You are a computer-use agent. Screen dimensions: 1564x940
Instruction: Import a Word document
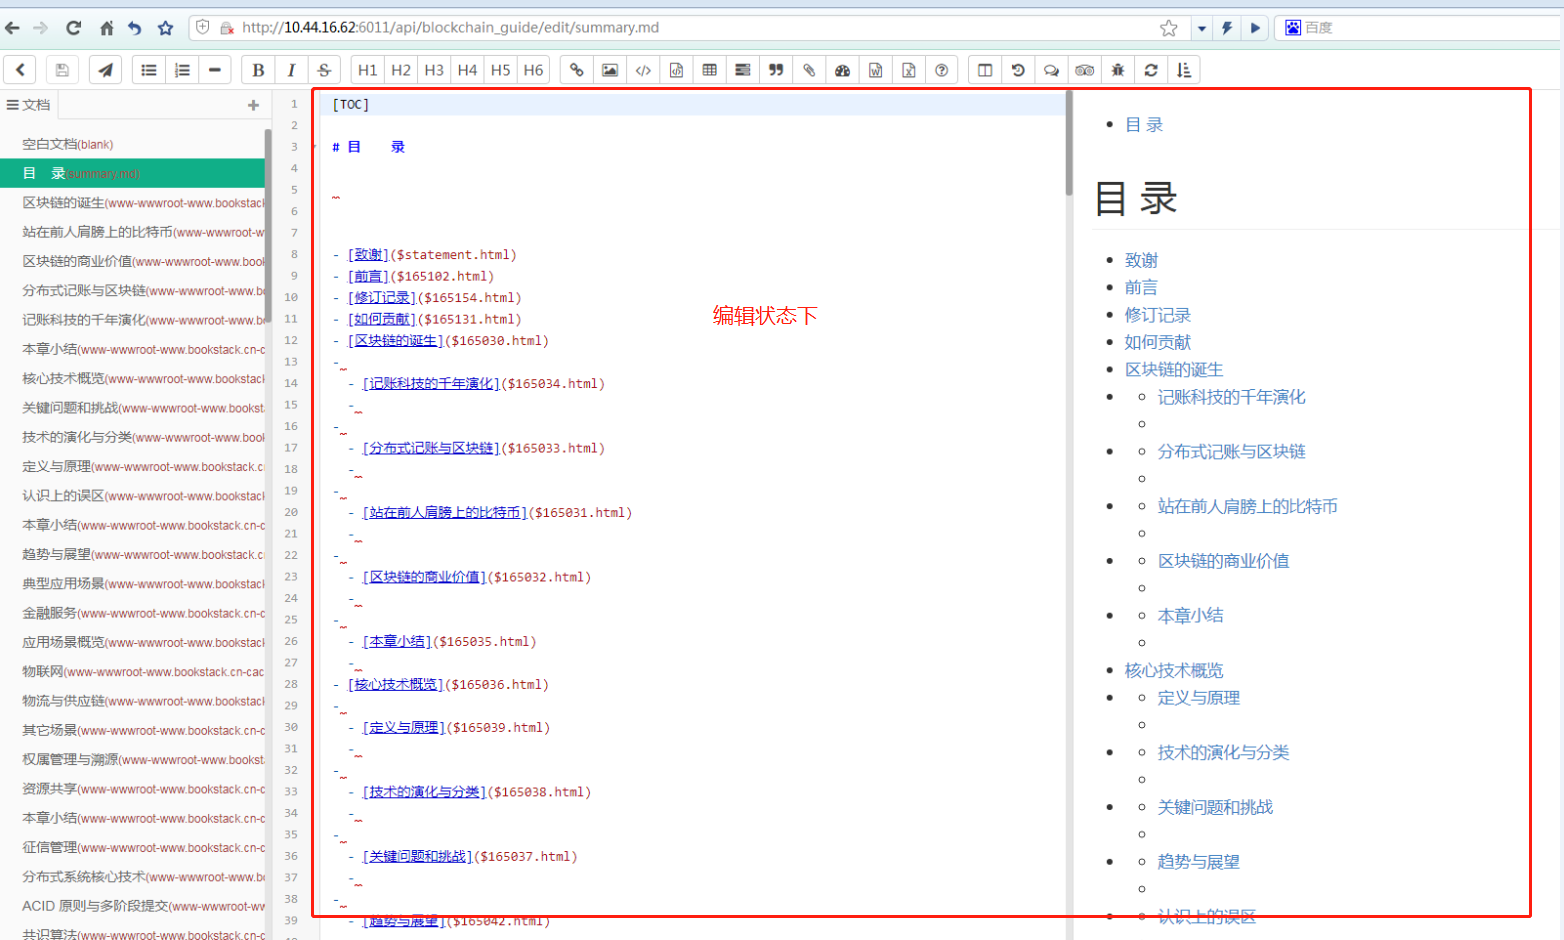(875, 70)
